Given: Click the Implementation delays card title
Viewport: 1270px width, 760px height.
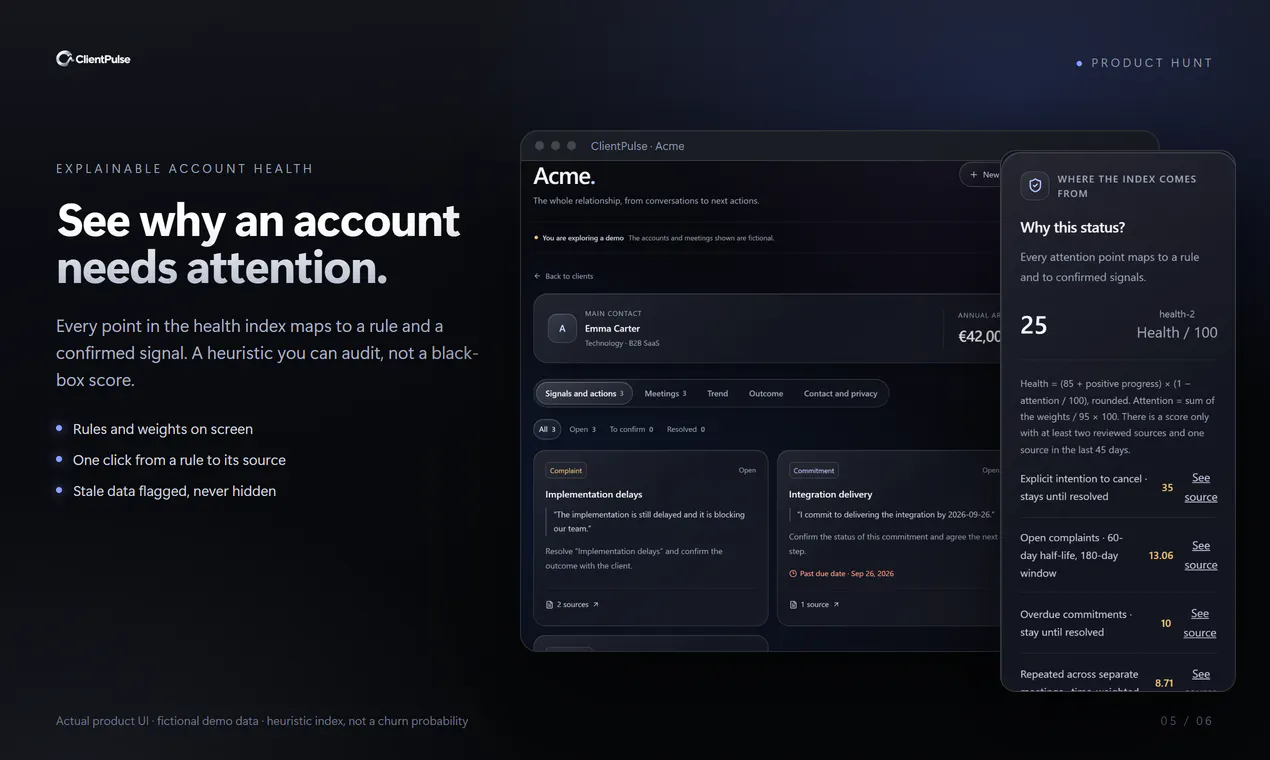Looking at the screenshot, I should 594,494.
